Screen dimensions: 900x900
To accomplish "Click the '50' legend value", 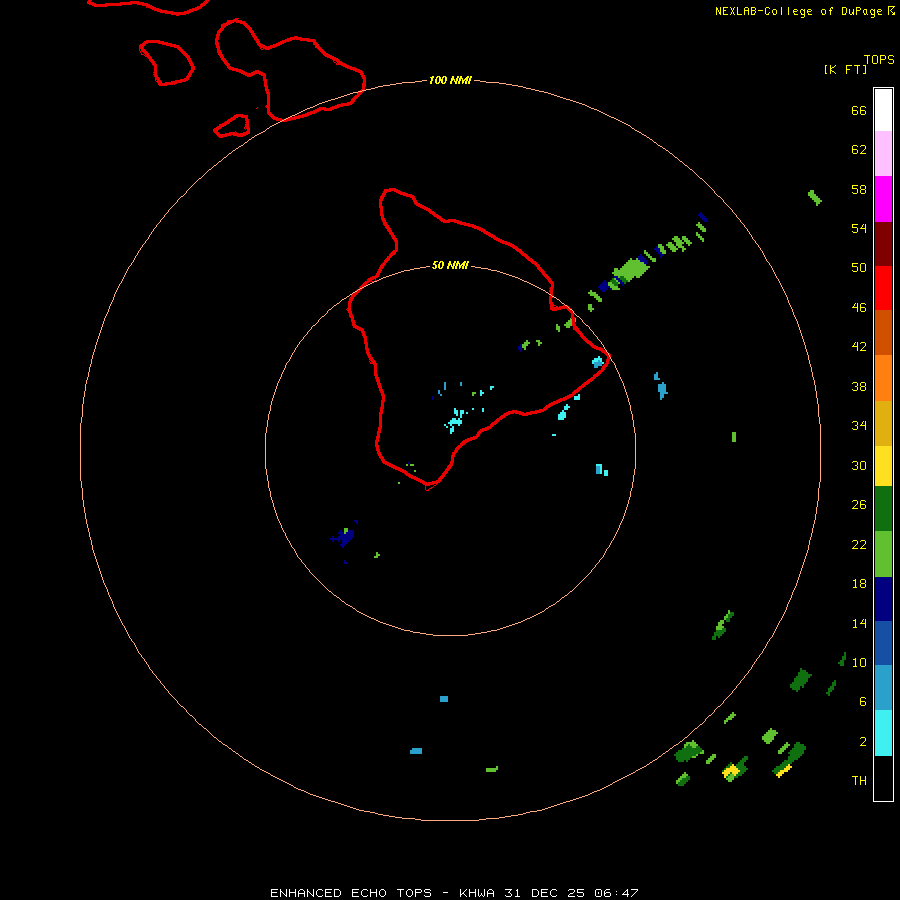I will click(859, 268).
